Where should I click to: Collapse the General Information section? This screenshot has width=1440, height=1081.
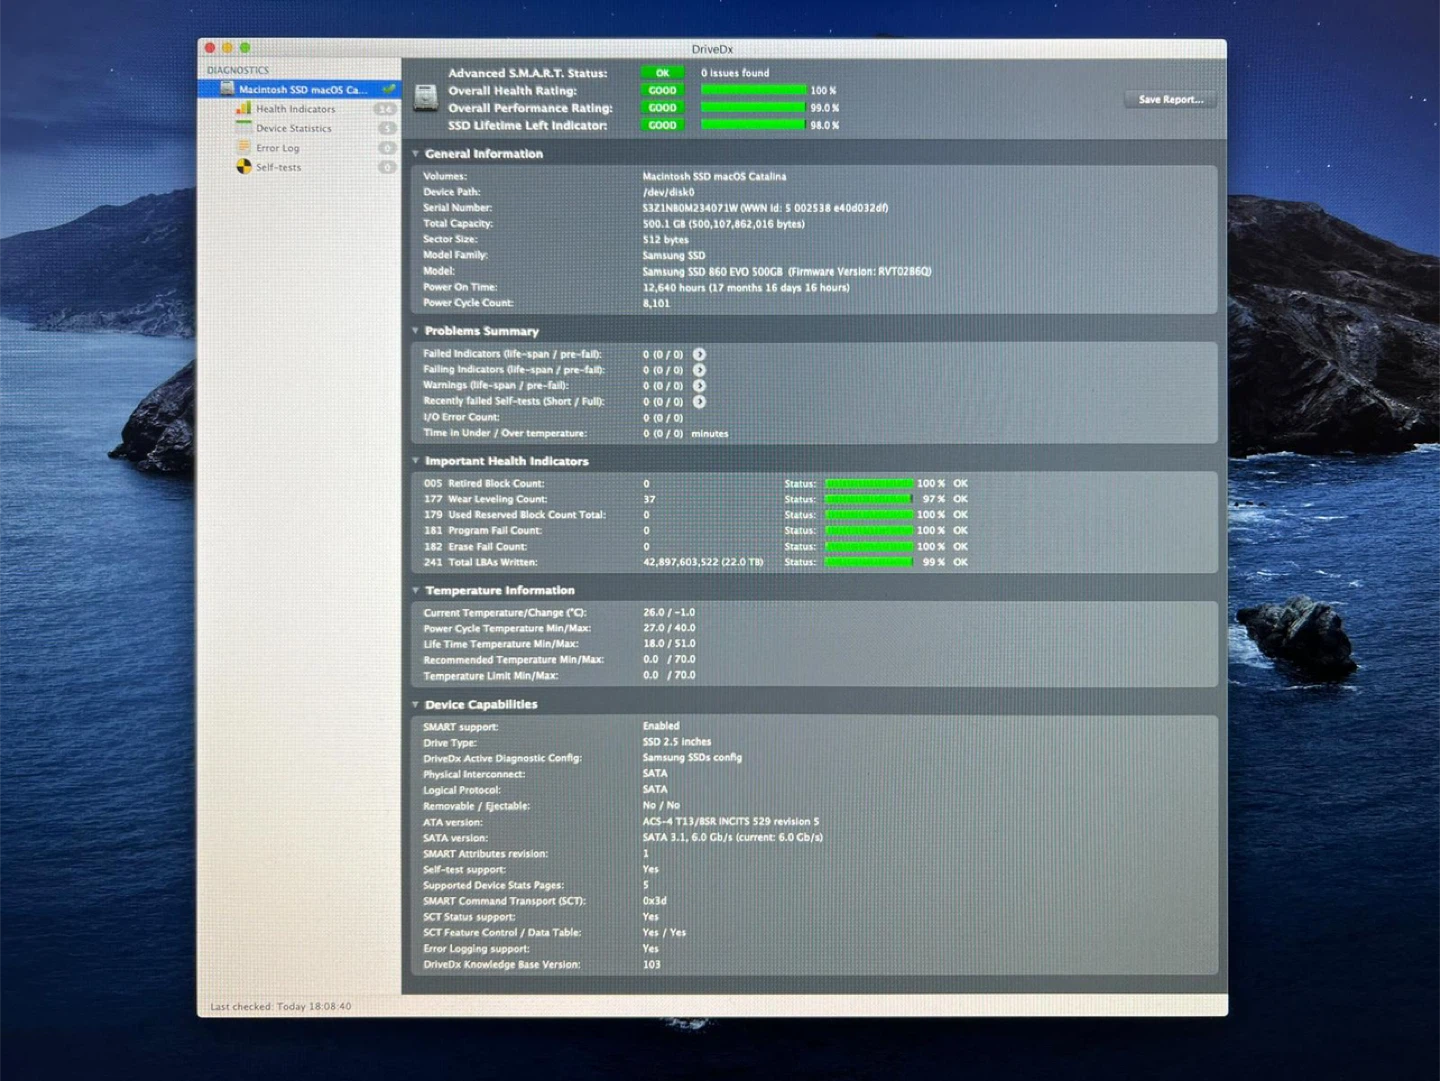point(415,154)
